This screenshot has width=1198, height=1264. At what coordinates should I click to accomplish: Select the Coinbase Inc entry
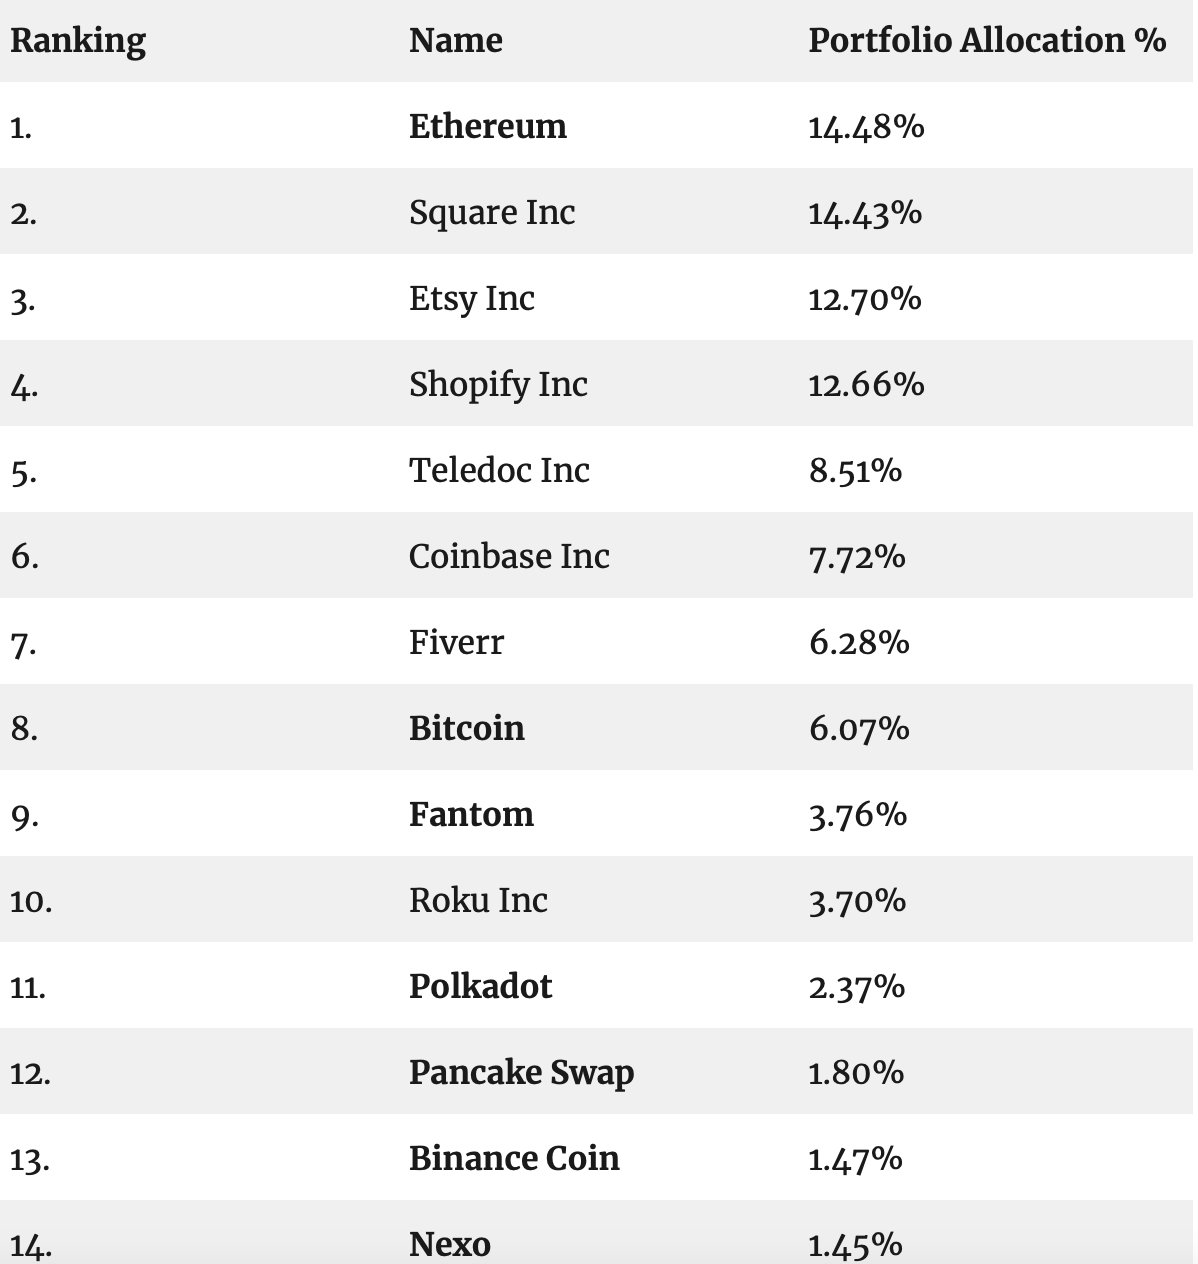pyautogui.click(x=509, y=556)
